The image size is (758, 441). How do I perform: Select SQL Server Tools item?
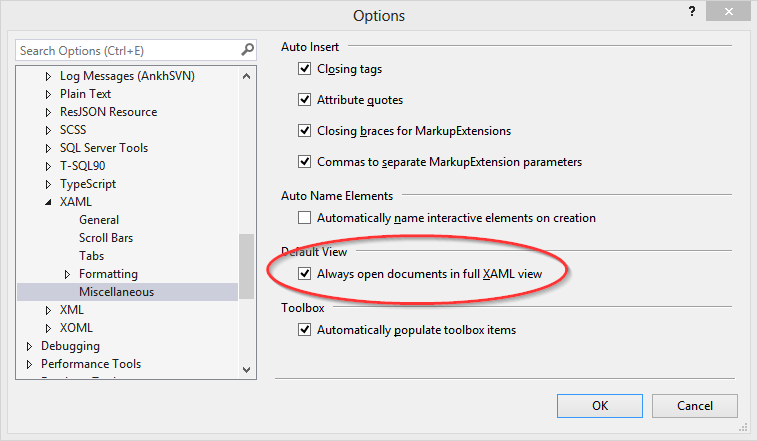click(104, 148)
